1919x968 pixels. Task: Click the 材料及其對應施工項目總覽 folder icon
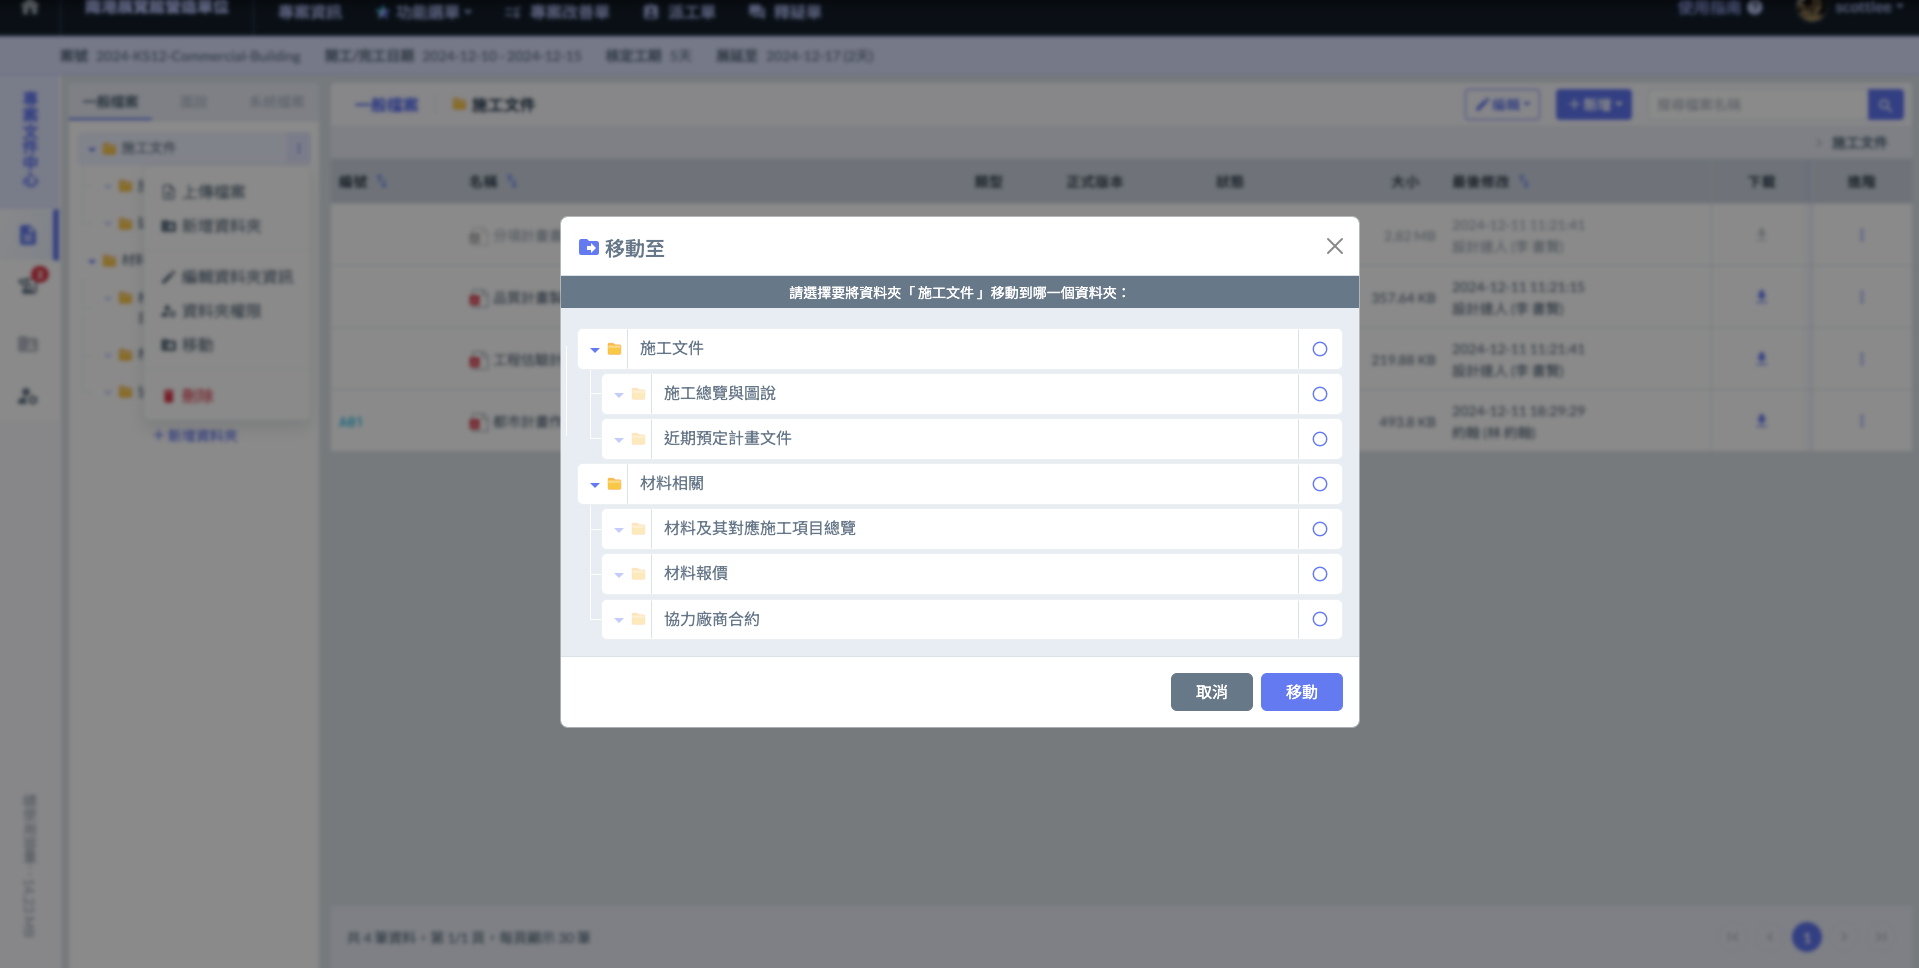pyautogui.click(x=639, y=529)
